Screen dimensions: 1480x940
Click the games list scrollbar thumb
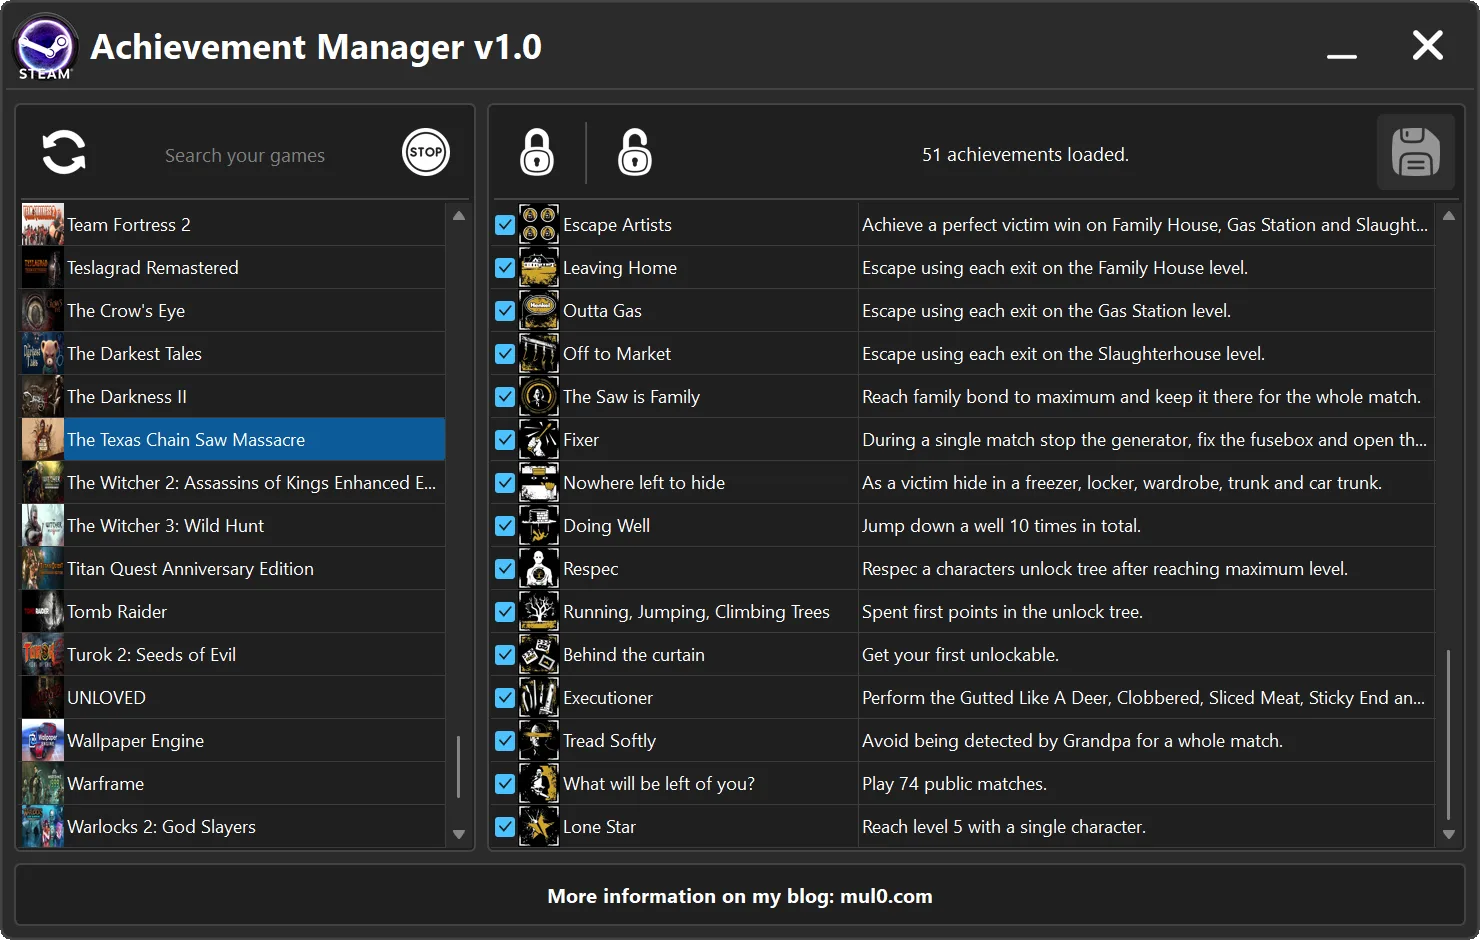click(x=459, y=767)
